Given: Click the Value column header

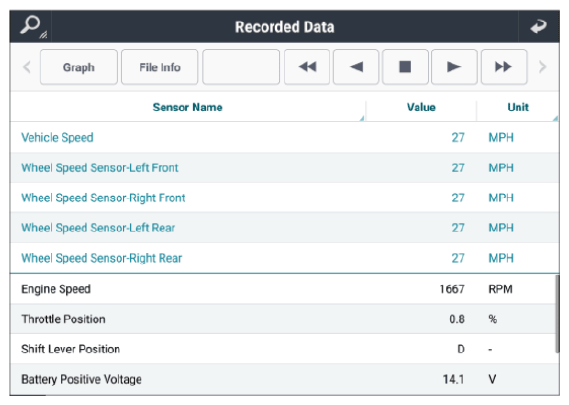Looking at the screenshot, I should coord(421,107).
